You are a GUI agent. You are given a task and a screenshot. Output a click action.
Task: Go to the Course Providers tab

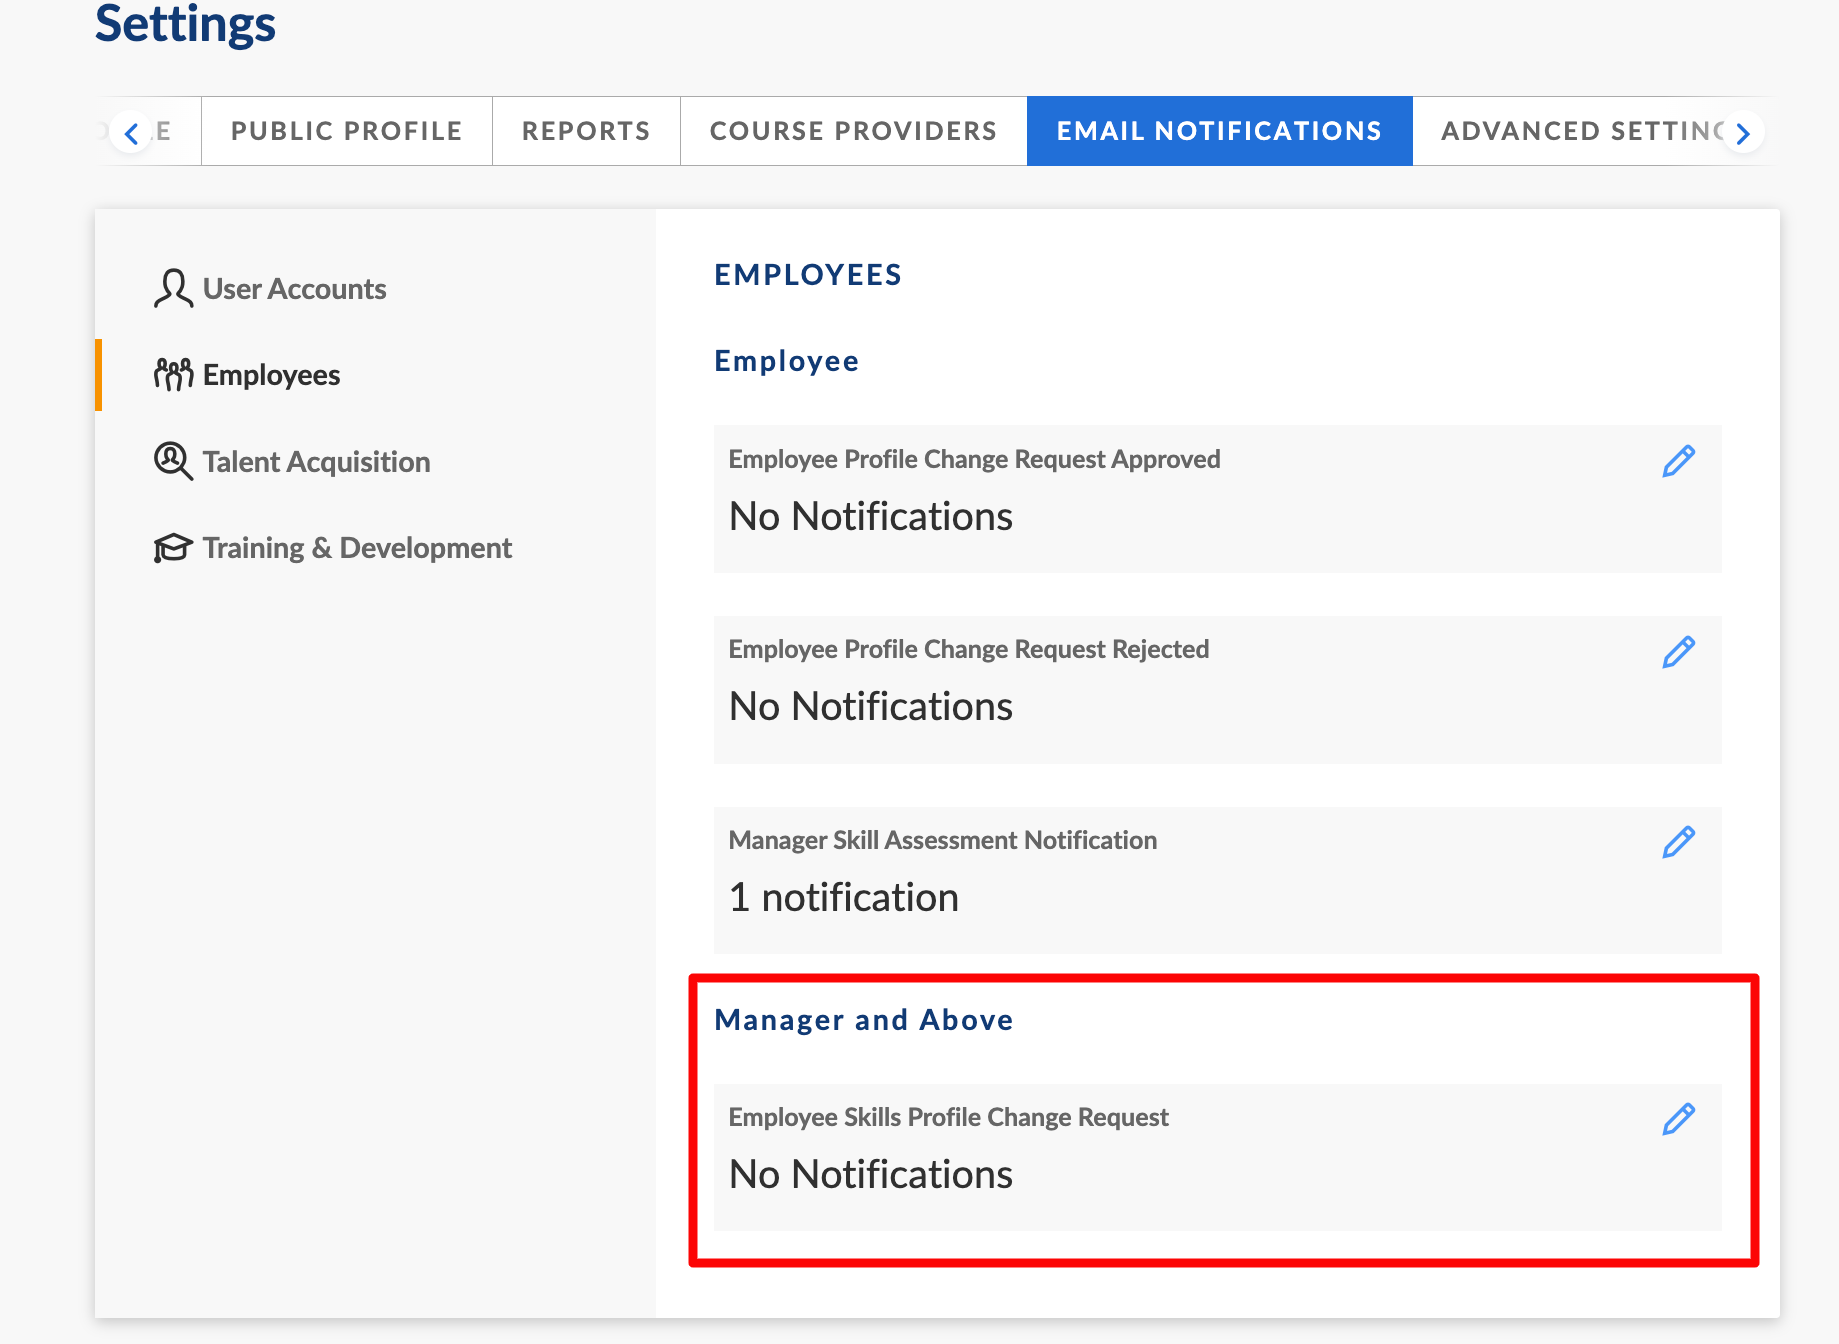pyautogui.click(x=853, y=131)
